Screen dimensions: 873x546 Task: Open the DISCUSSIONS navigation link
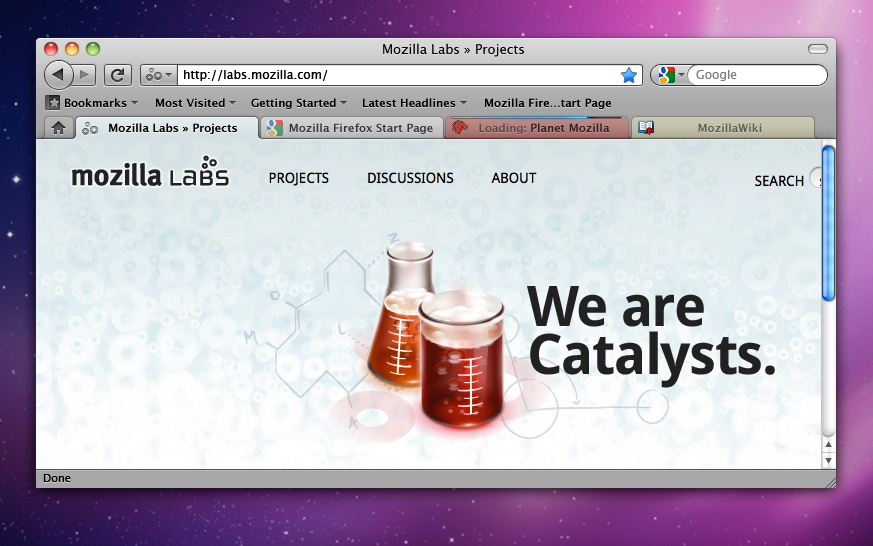click(410, 178)
